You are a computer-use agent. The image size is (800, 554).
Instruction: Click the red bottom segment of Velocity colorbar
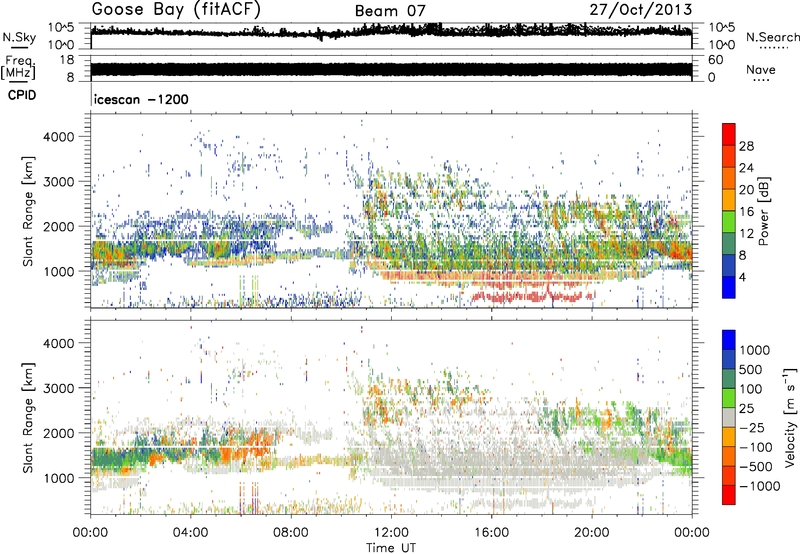729,494
